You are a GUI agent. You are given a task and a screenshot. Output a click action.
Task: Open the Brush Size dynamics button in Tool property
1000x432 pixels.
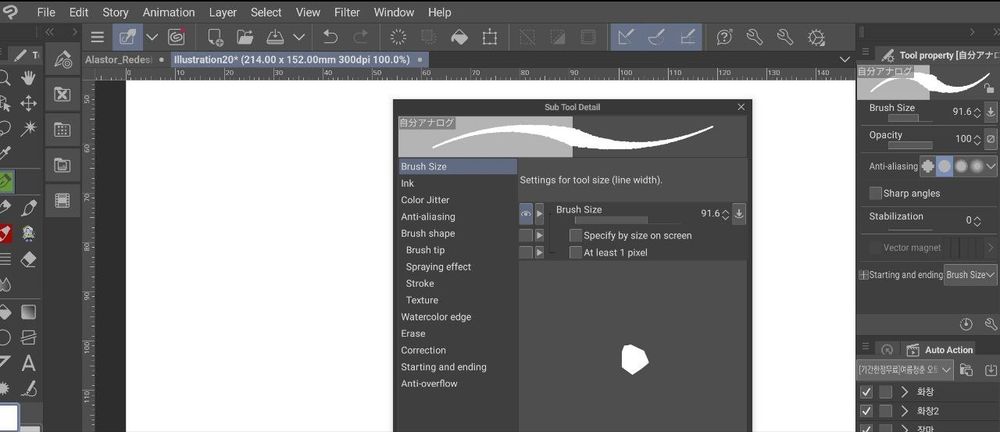pyautogui.click(x=990, y=112)
